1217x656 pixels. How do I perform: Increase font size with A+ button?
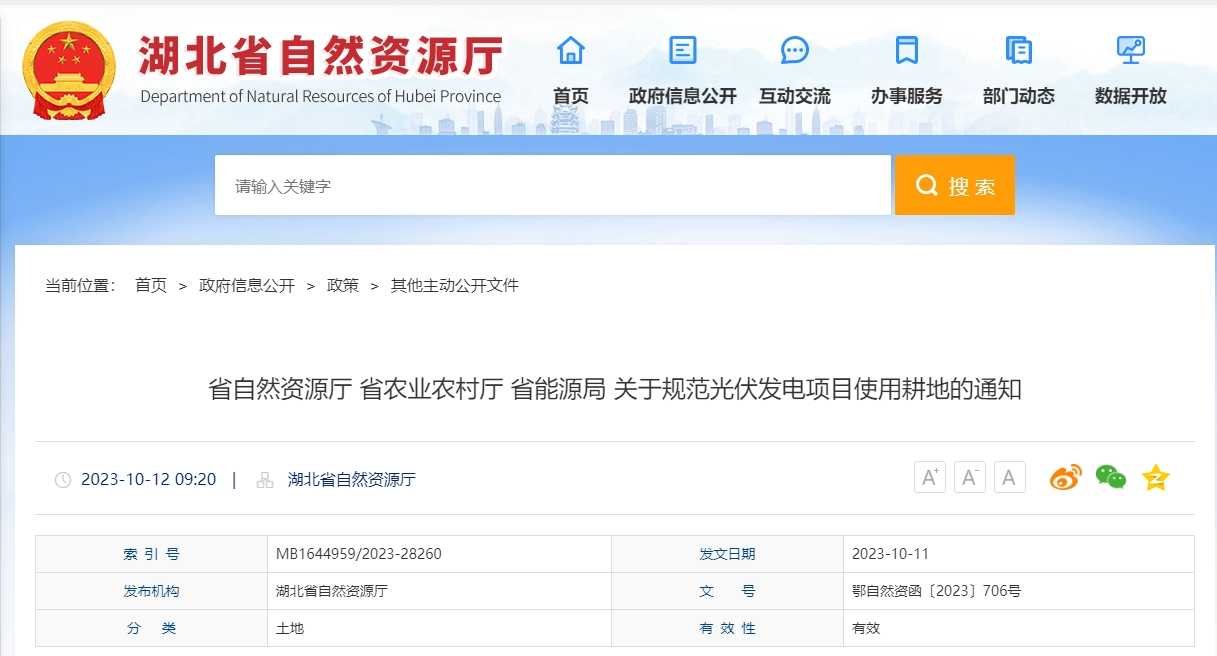930,478
